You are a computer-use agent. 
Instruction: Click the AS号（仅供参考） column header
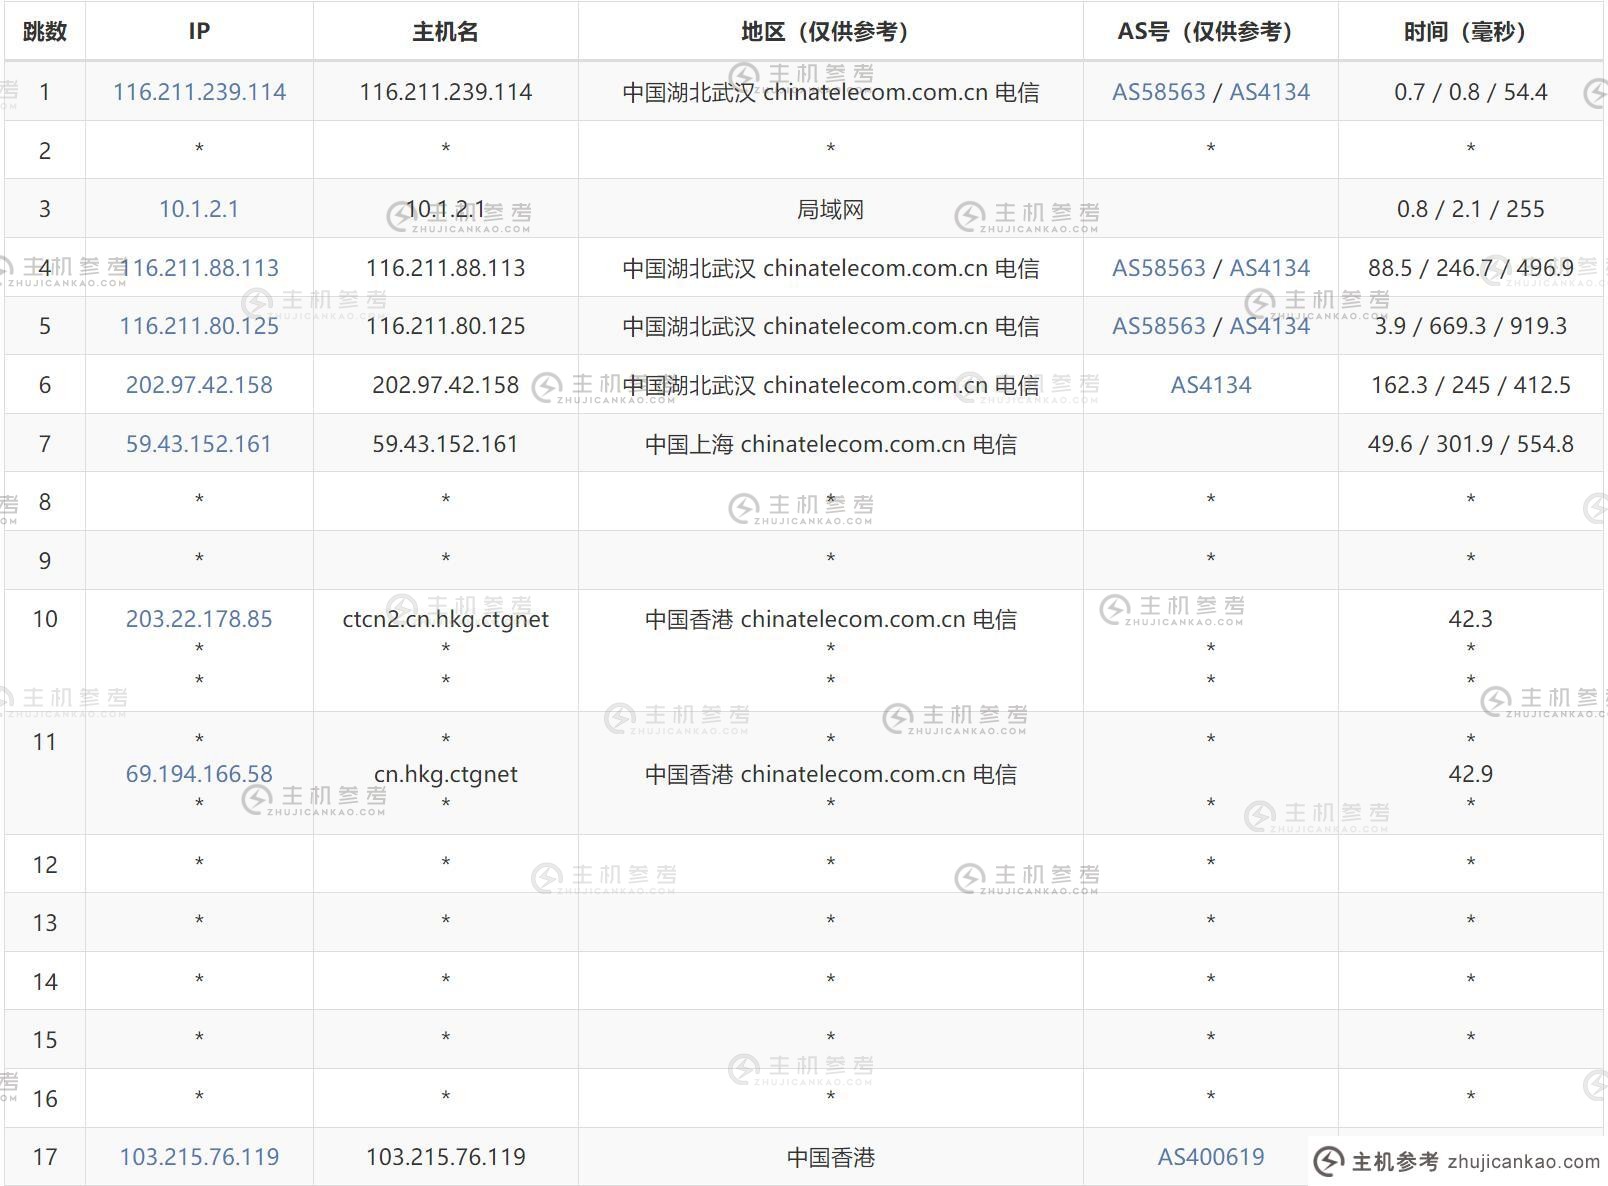pos(1210,32)
